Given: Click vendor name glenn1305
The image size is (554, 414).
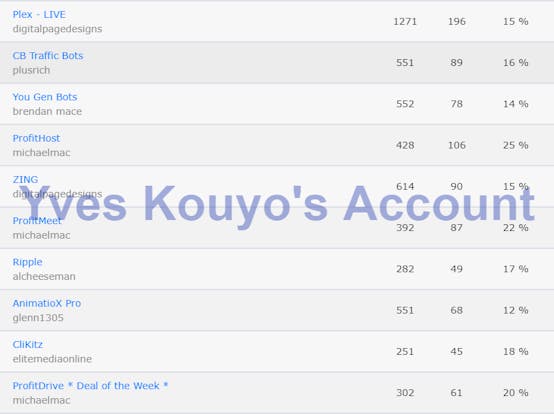Looking at the screenshot, I should 38,318.
